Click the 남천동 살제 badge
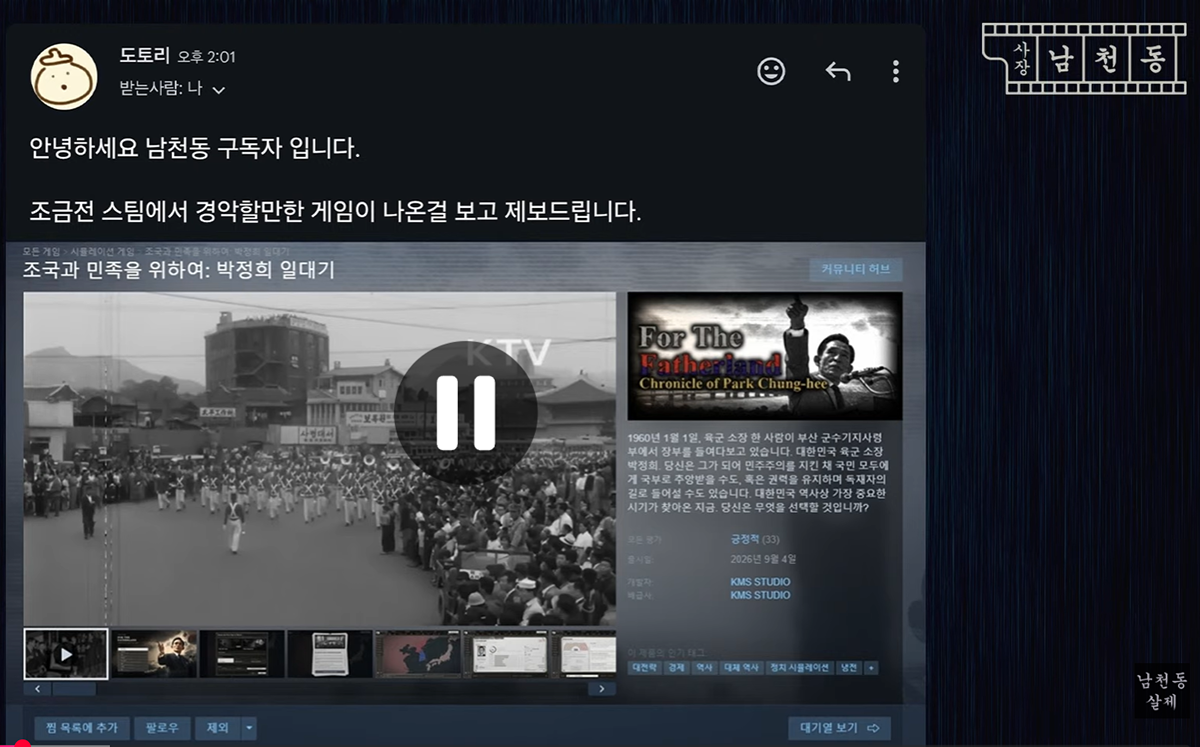1200x747 pixels. (1162, 692)
